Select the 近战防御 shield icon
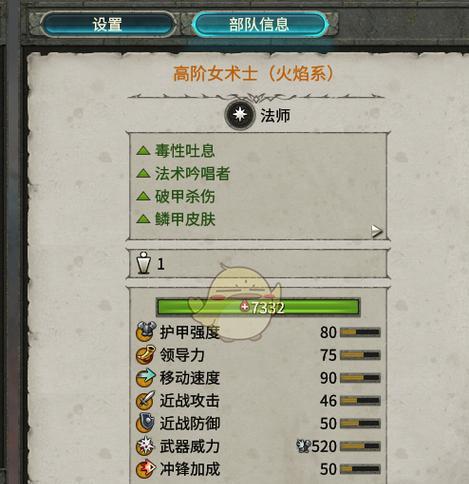 pyautogui.click(x=146, y=423)
